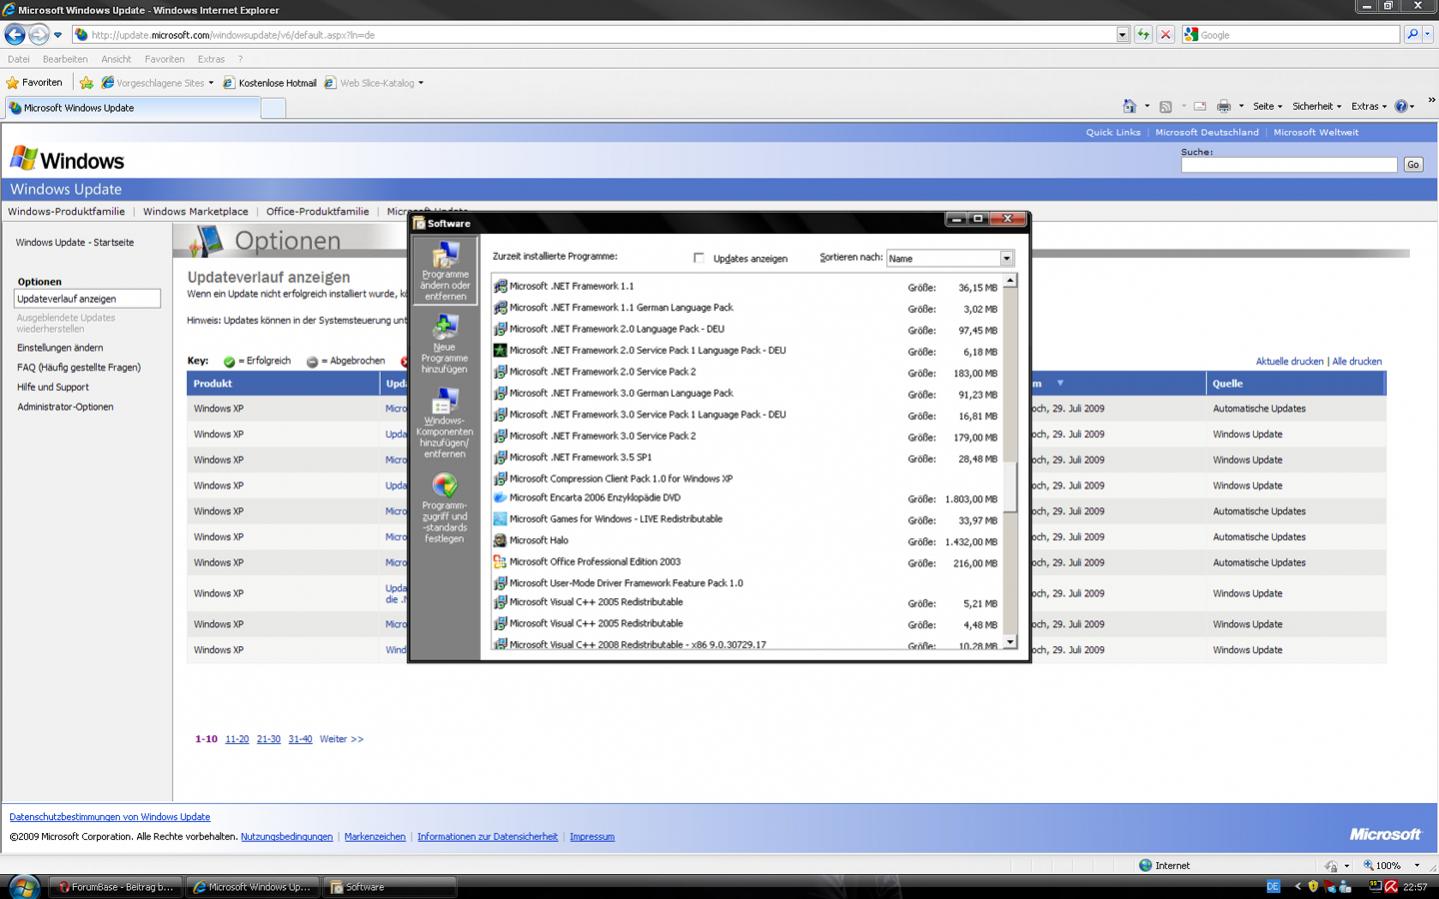The image size is (1439, 899).
Task: Sort by the Quelle column header
Action: (1228, 384)
